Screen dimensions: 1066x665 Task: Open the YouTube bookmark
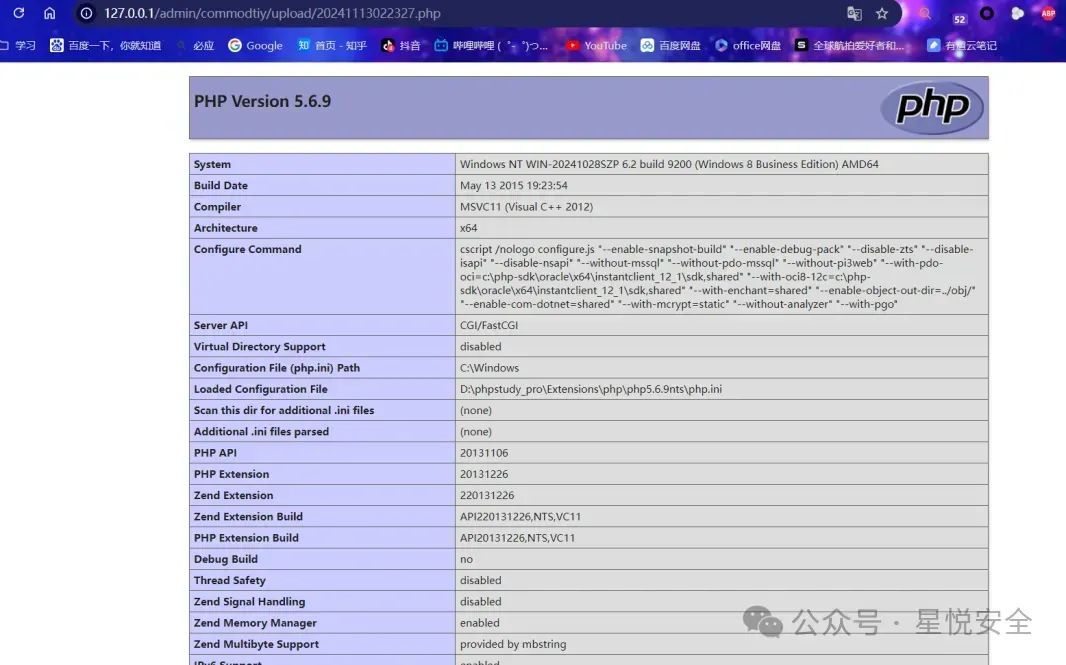pyautogui.click(x=596, y=46)
